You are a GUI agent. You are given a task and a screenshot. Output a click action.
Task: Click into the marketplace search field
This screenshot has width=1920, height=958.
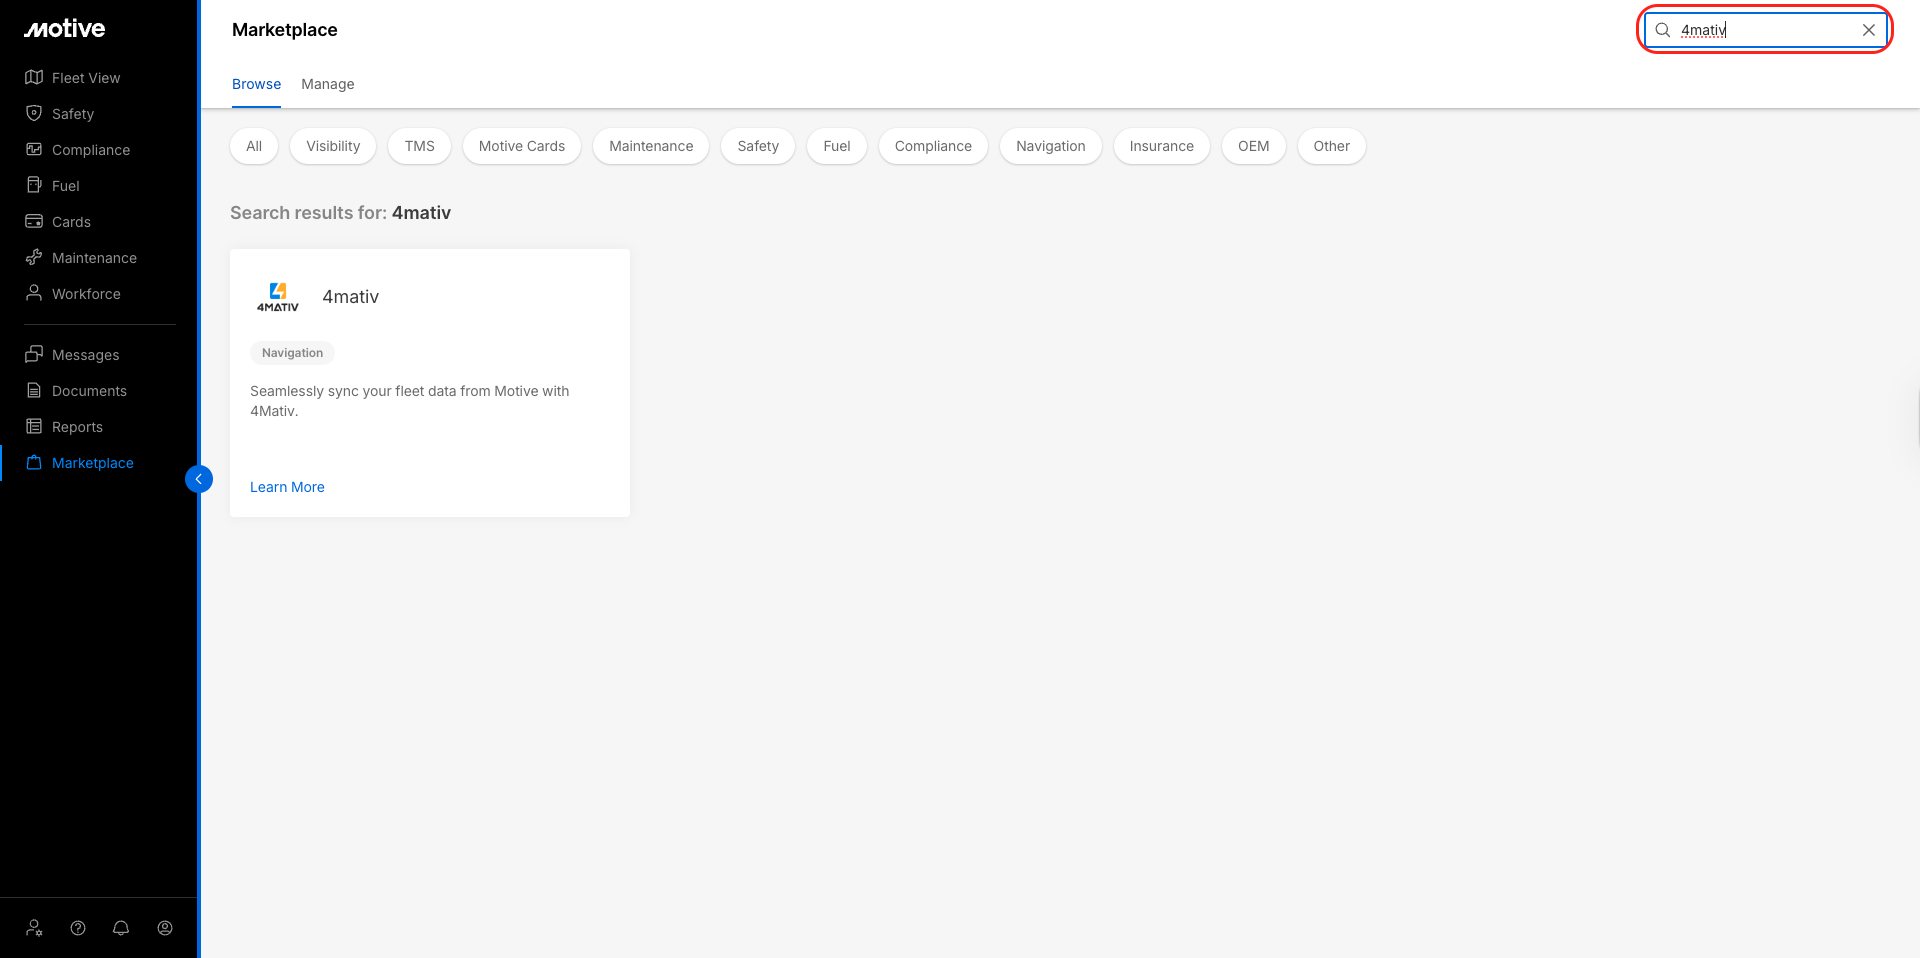click(1765, 30)
